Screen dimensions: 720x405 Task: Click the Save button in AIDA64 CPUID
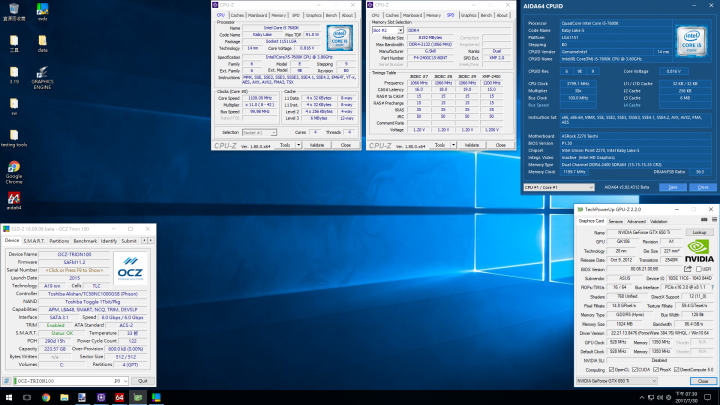[672, 186]
